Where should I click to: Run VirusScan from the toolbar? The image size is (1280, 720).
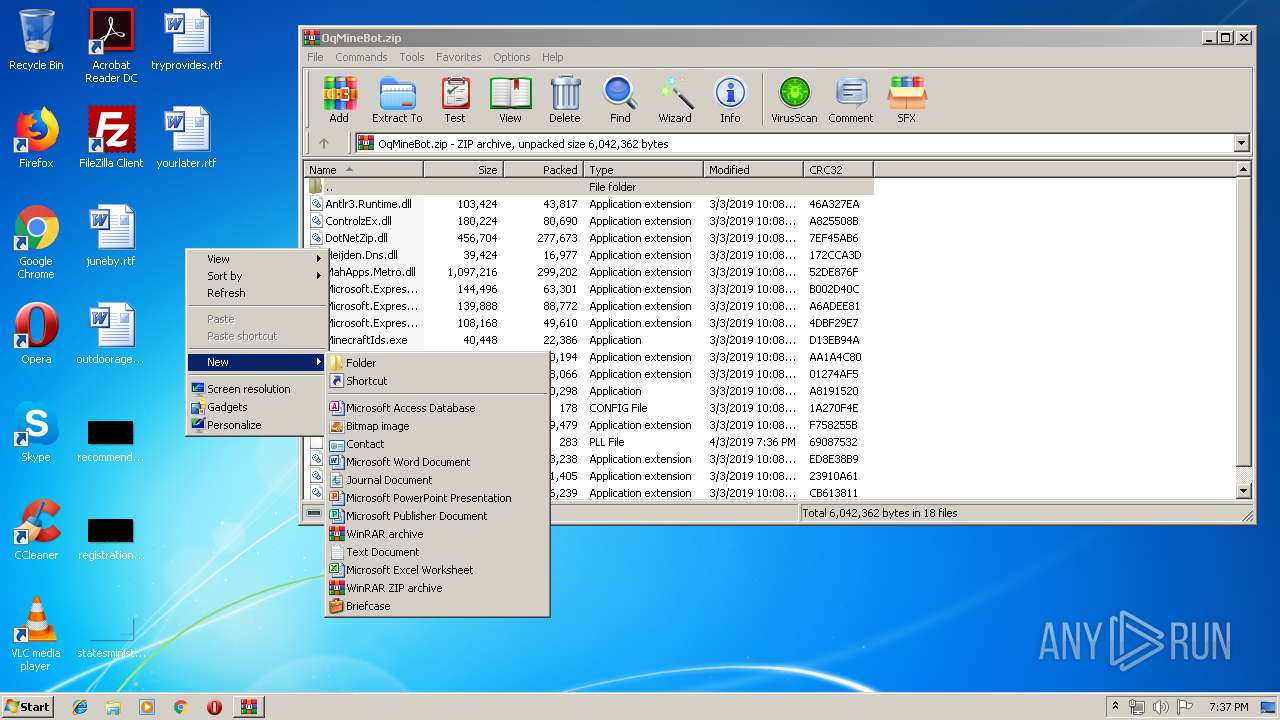pos(794,100)
